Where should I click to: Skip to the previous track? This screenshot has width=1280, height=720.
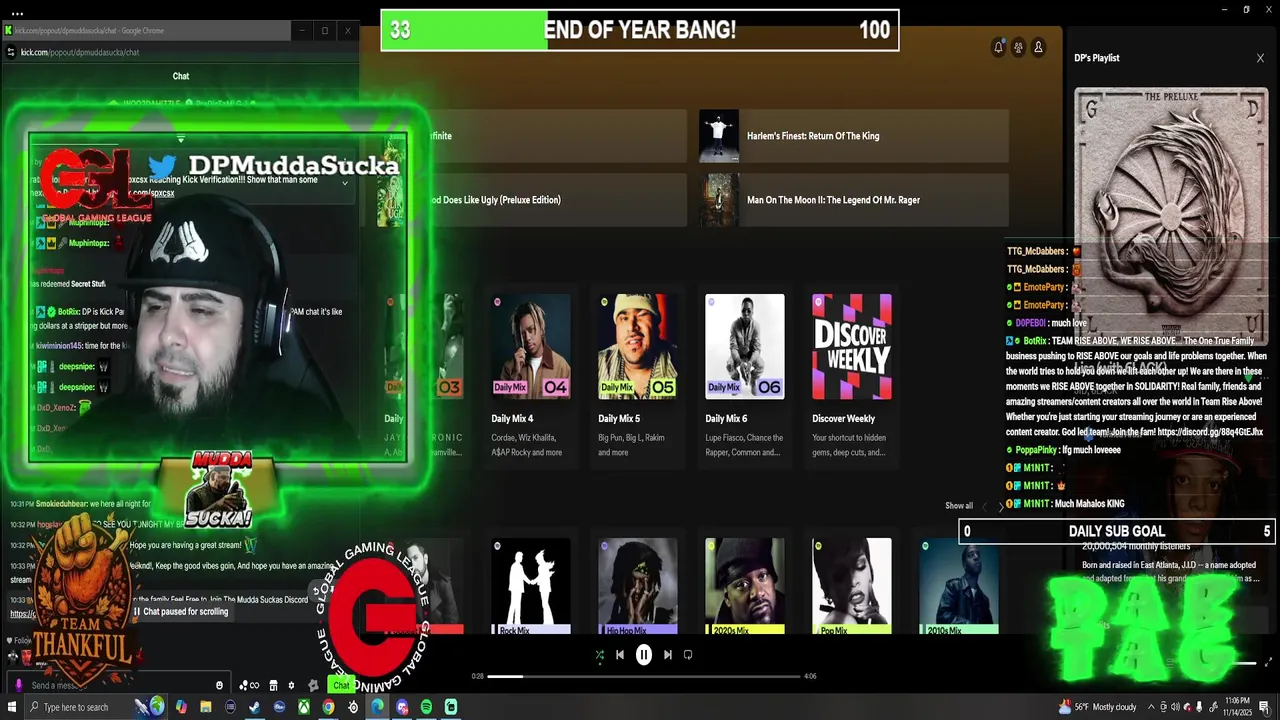(x=620, y=655)
